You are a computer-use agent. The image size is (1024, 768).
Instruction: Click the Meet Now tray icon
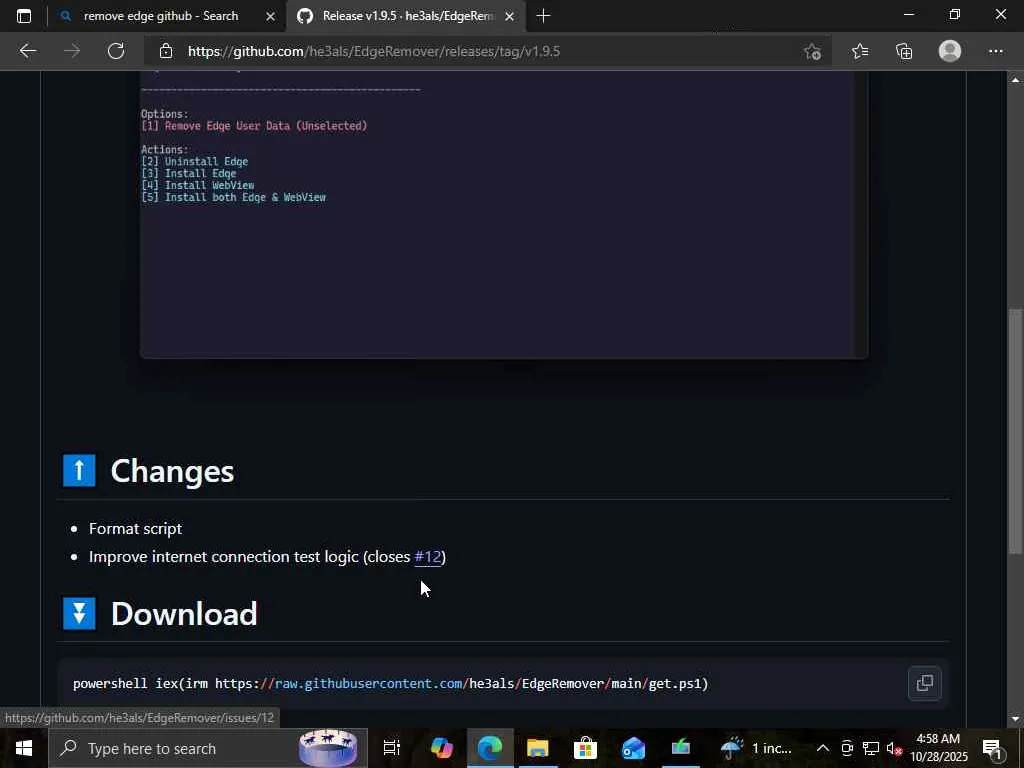coord(847,748)
